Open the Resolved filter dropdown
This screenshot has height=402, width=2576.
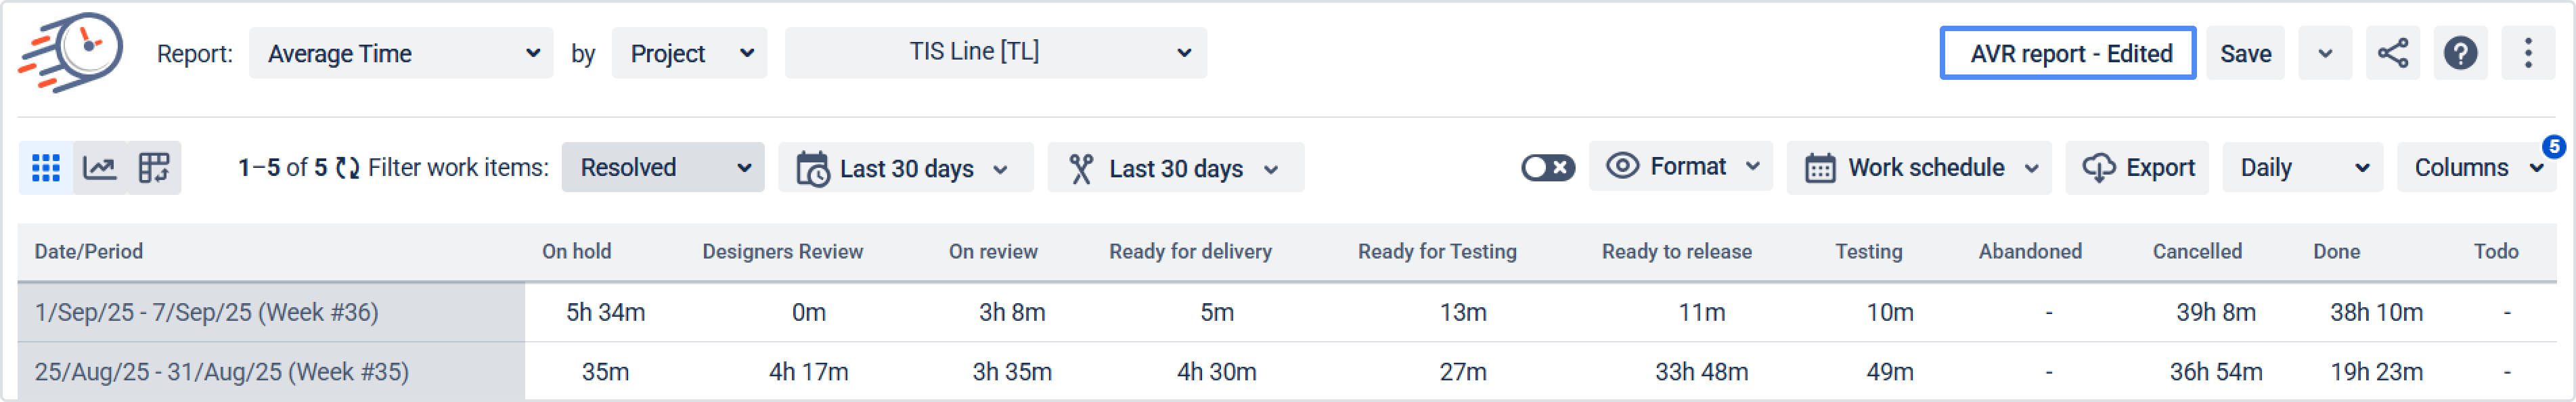tap(662, 168)
